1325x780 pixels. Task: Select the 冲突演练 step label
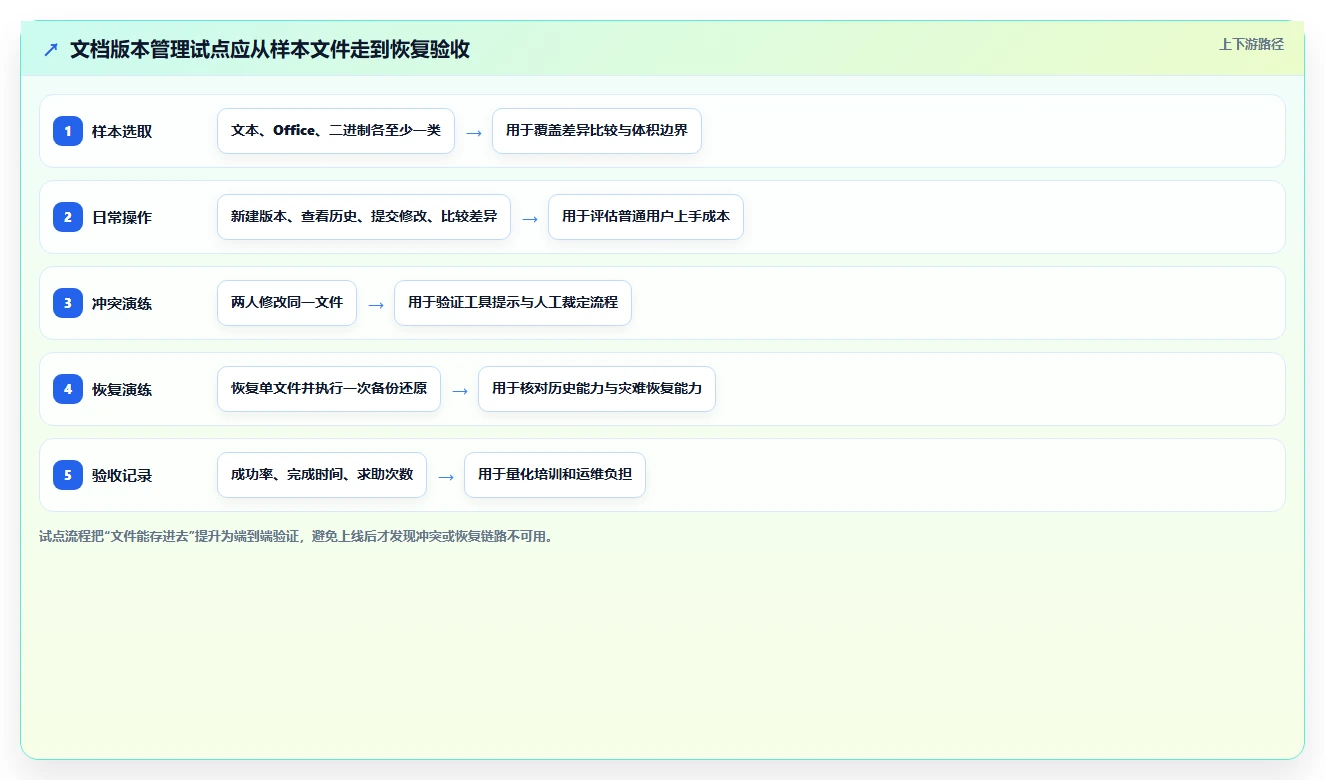[122, 303]
